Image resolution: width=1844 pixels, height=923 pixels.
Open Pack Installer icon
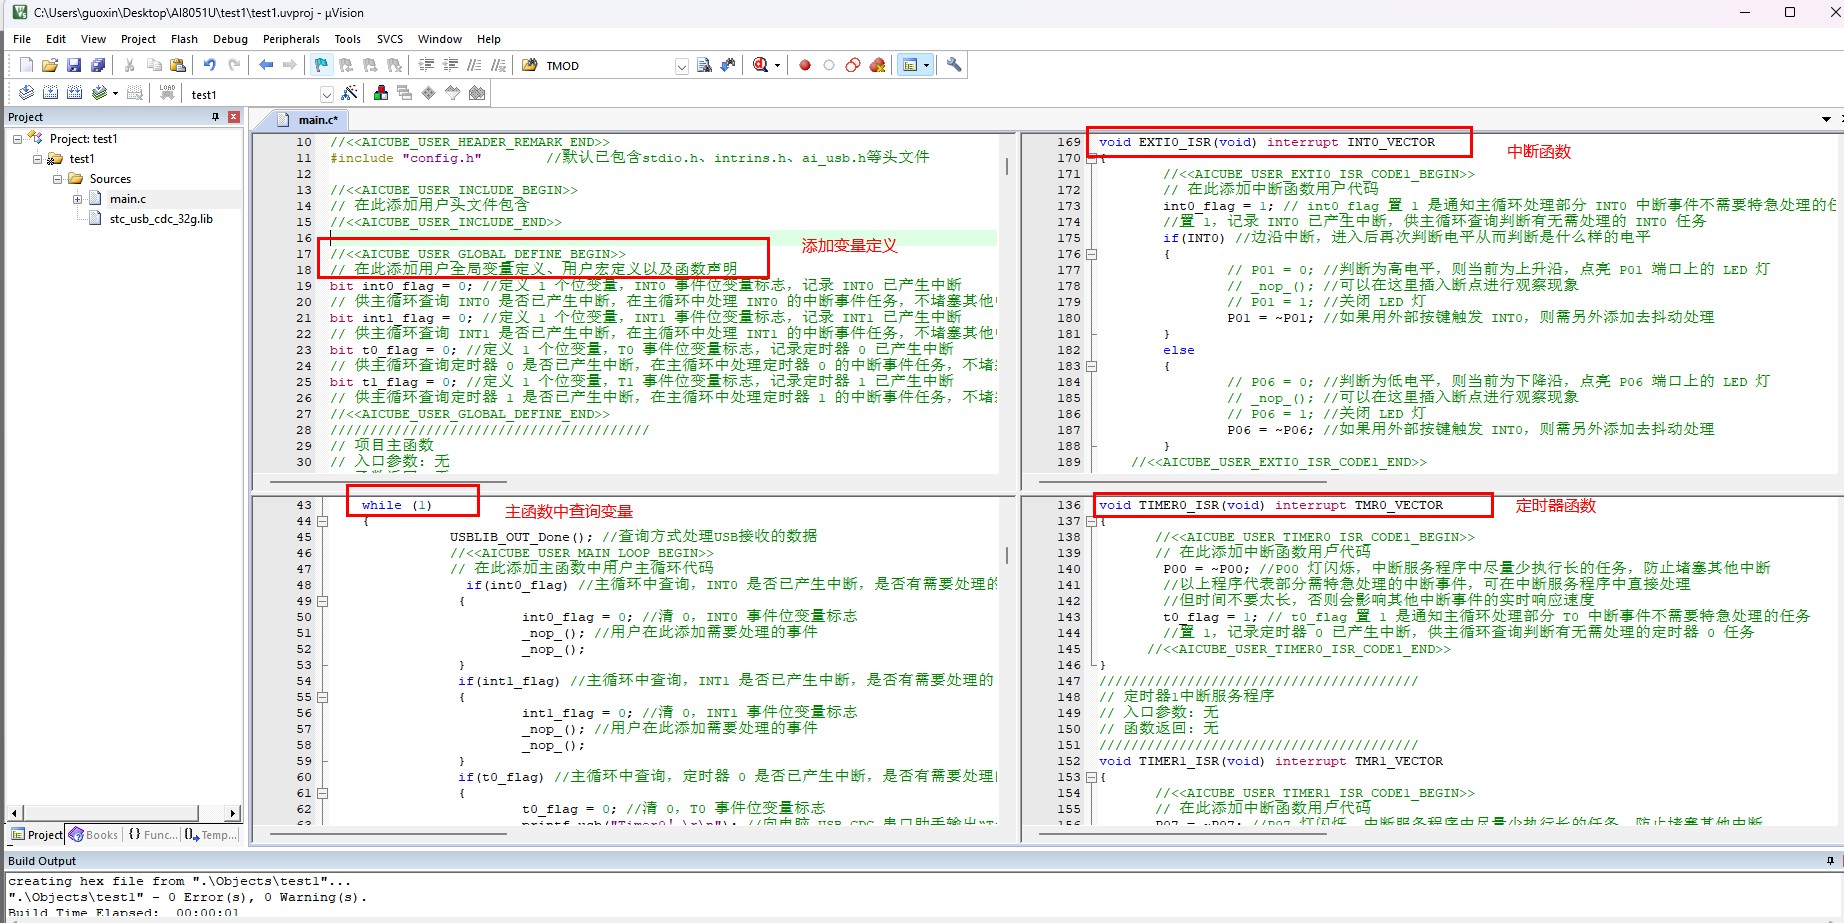pyautogui.click(x=477, y=93)
